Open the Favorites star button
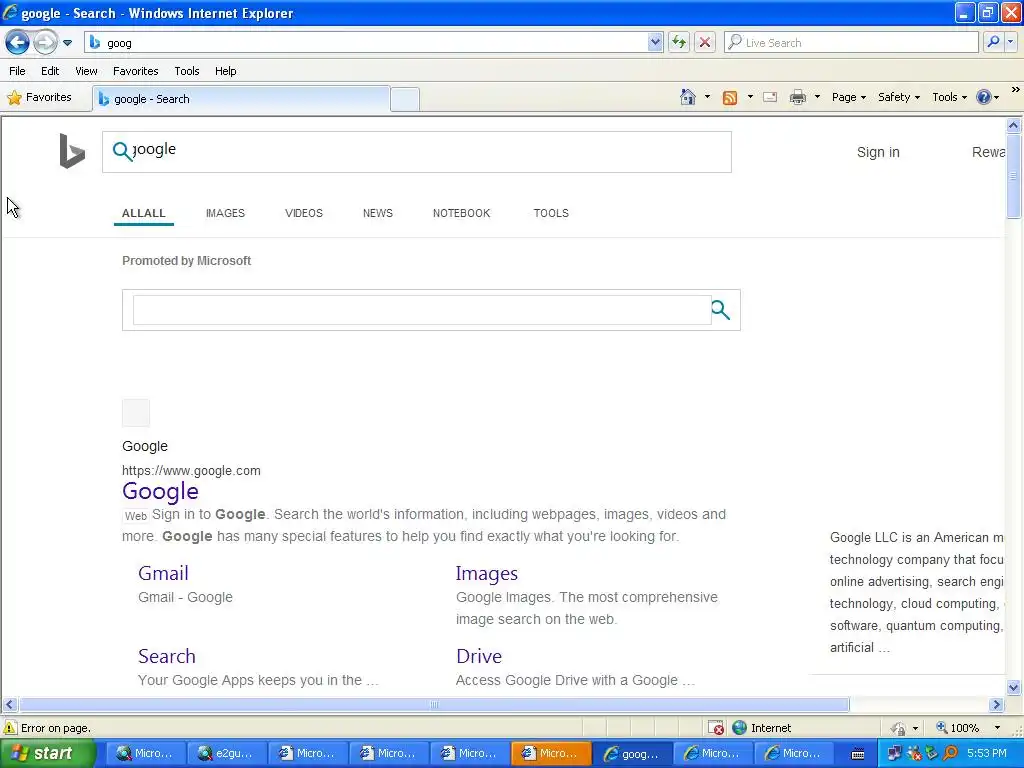Screen dimensions: 1024x768 pos(39,97)
